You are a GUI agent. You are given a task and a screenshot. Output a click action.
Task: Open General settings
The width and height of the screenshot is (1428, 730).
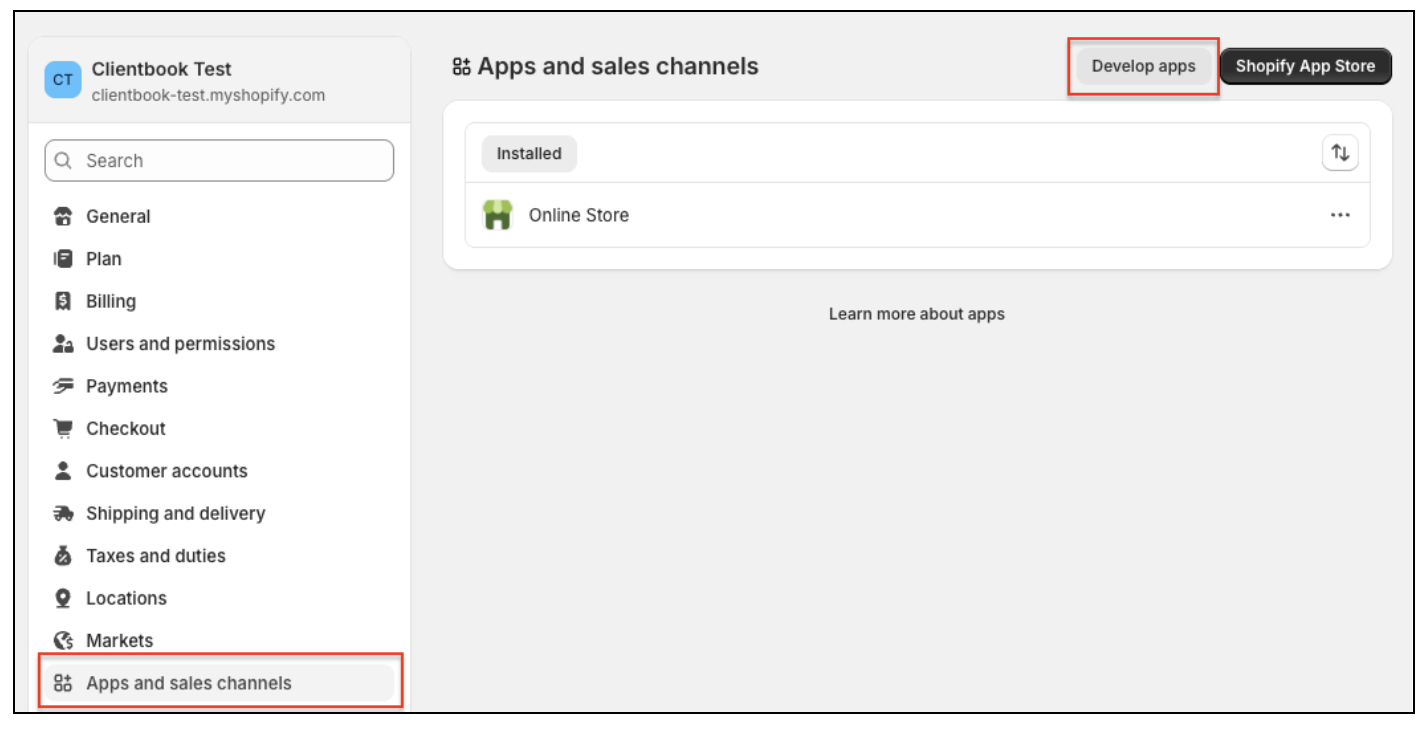(x=218, y=216)
